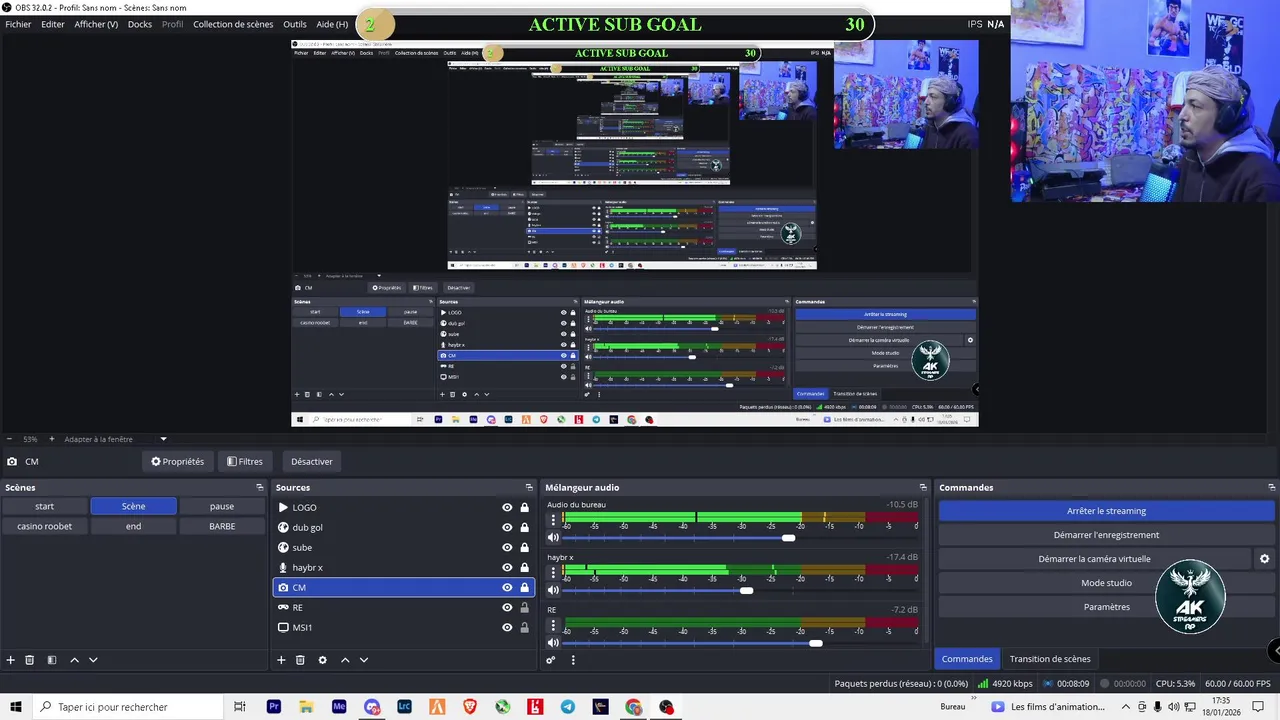The height and width of the screenshot is (720, 1280).
Task: Hide the LOGO source with its eye icon
Action: coord(507,508)
